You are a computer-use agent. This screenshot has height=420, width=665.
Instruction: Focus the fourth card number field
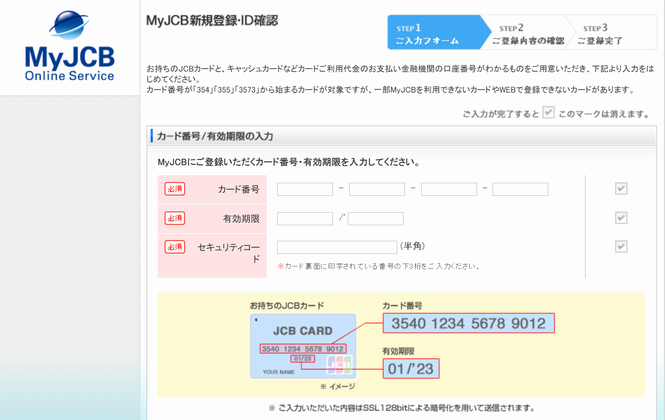520,189
